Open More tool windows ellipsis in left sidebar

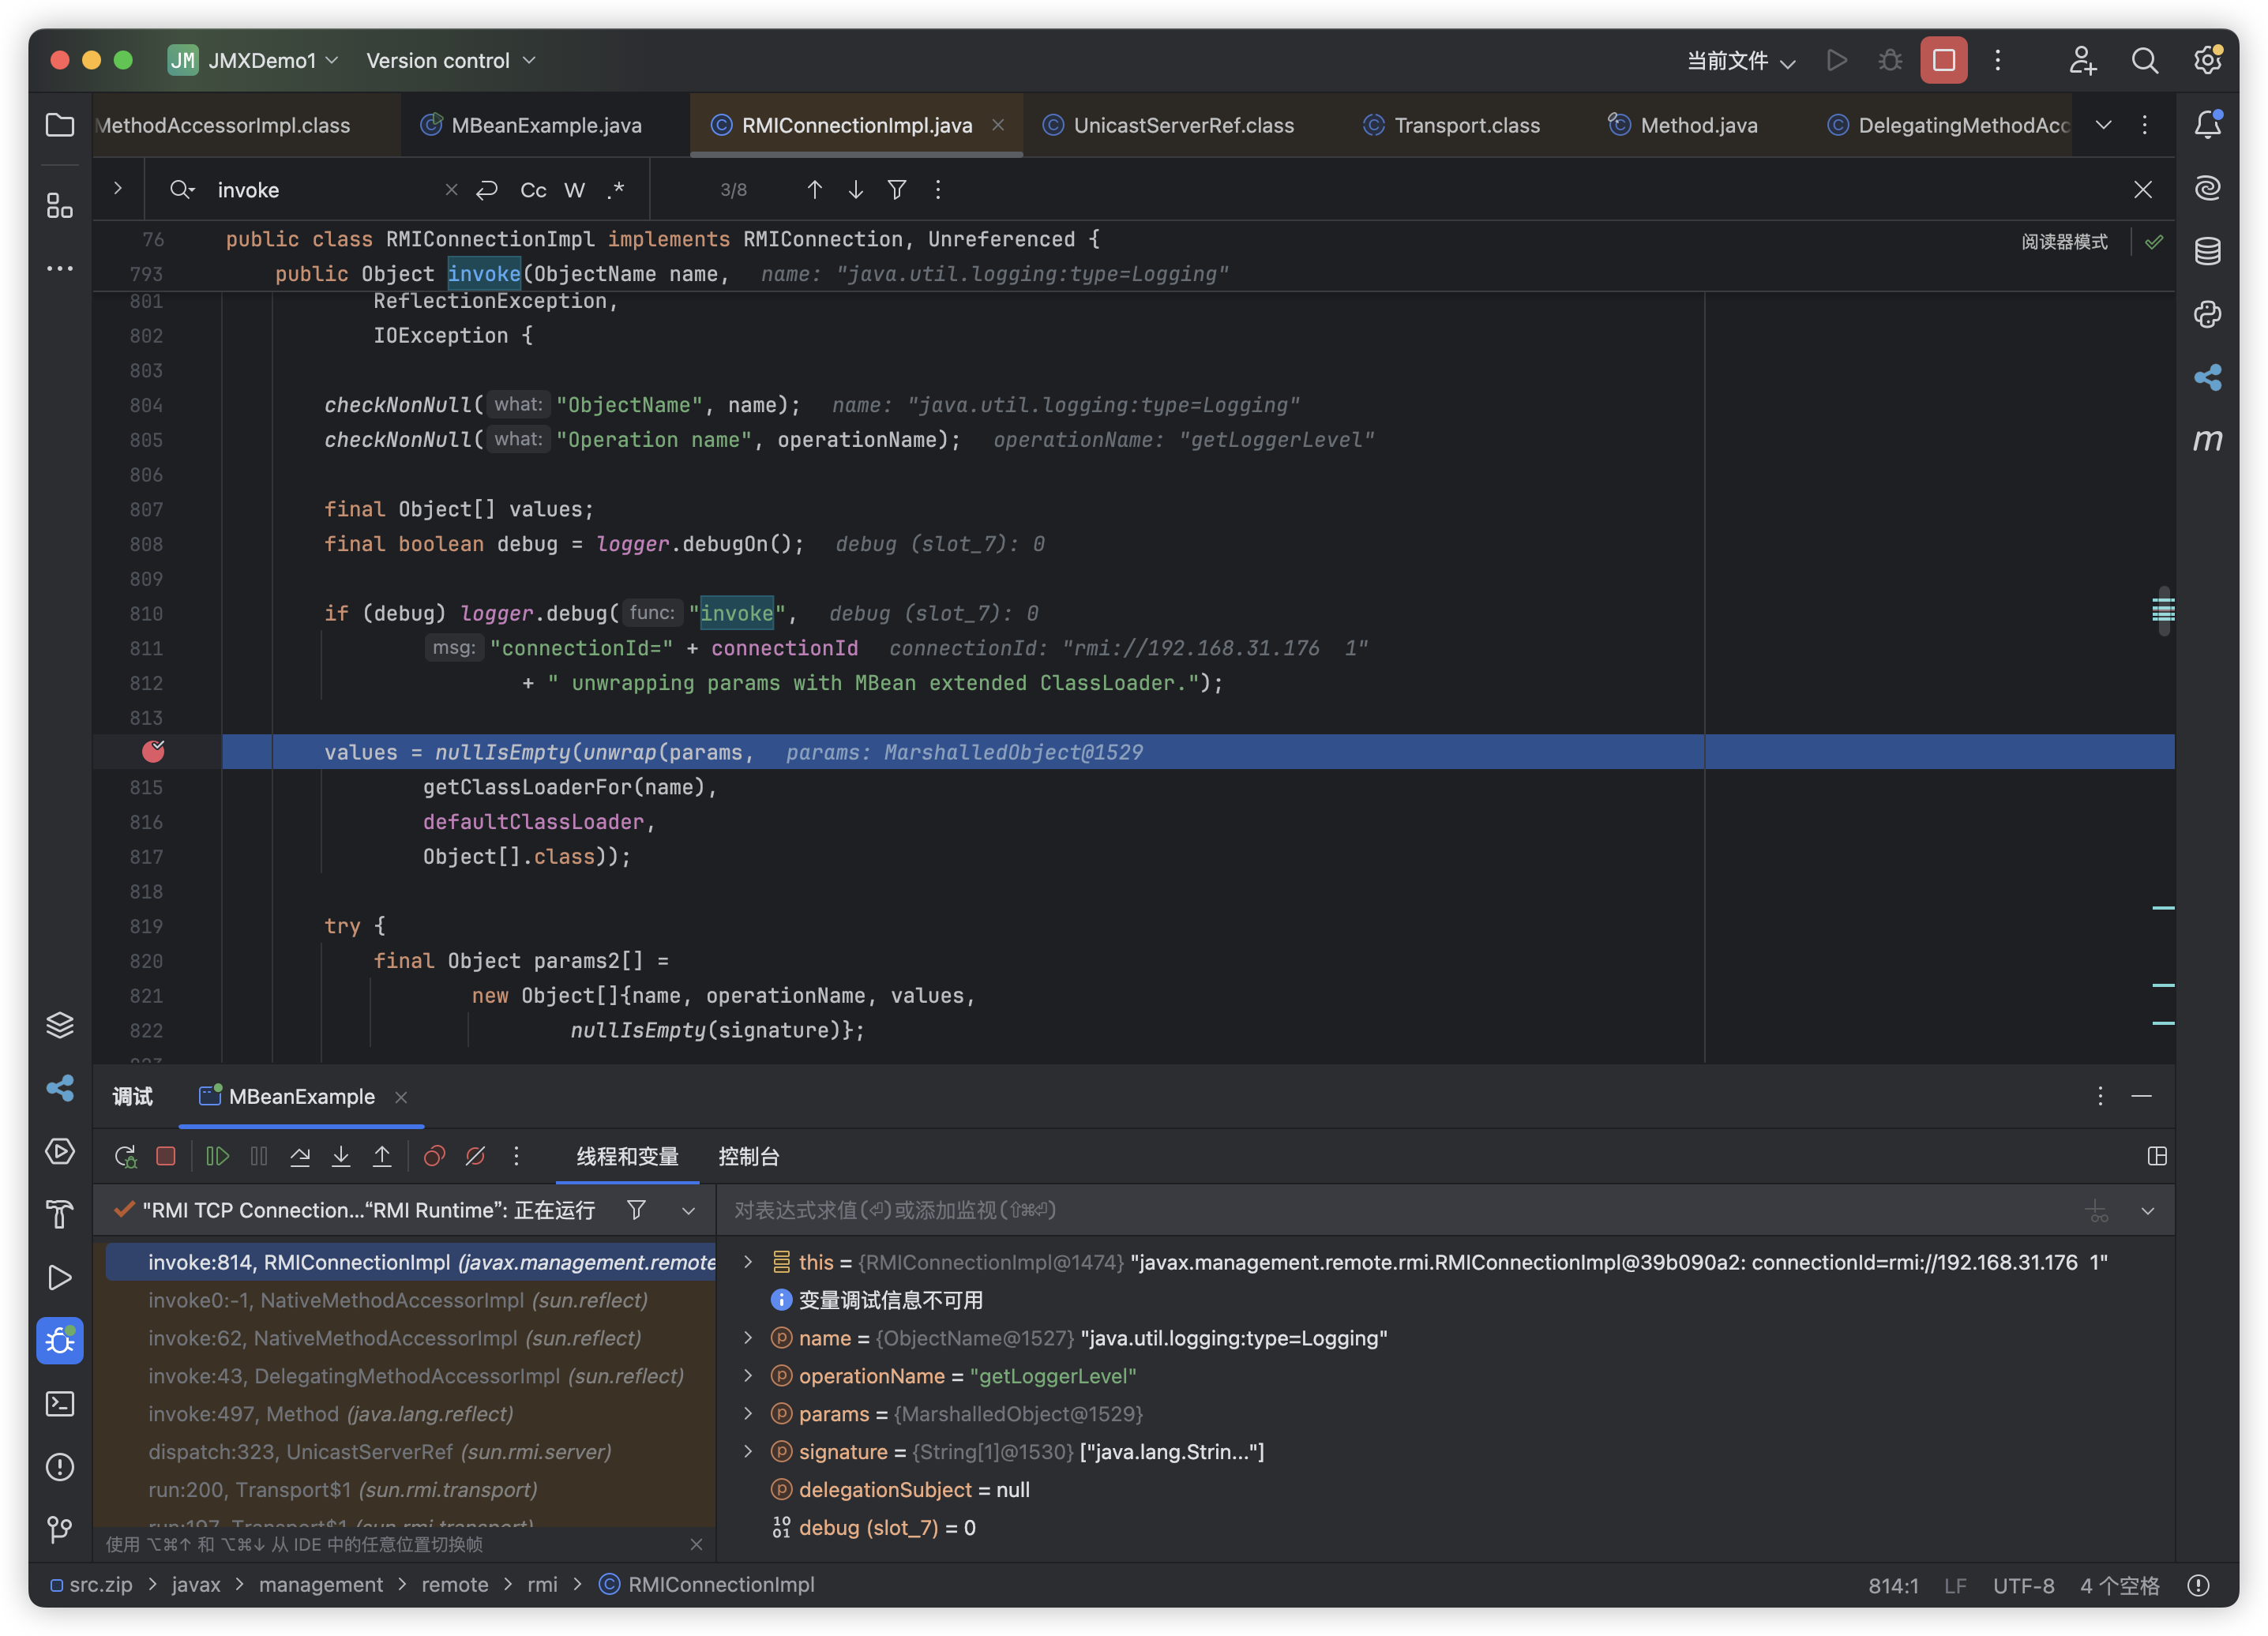tap(60, 268)
